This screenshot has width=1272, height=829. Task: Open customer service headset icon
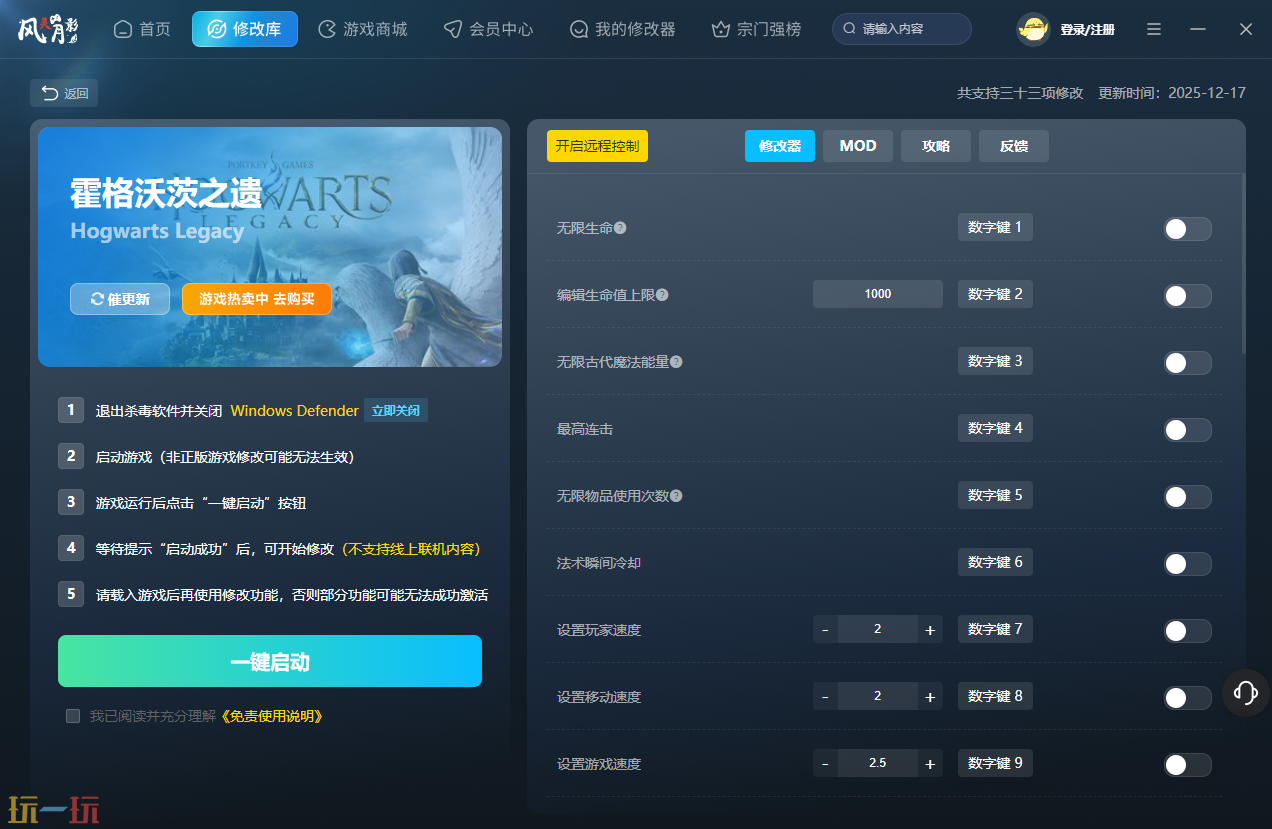point(1246,692)
